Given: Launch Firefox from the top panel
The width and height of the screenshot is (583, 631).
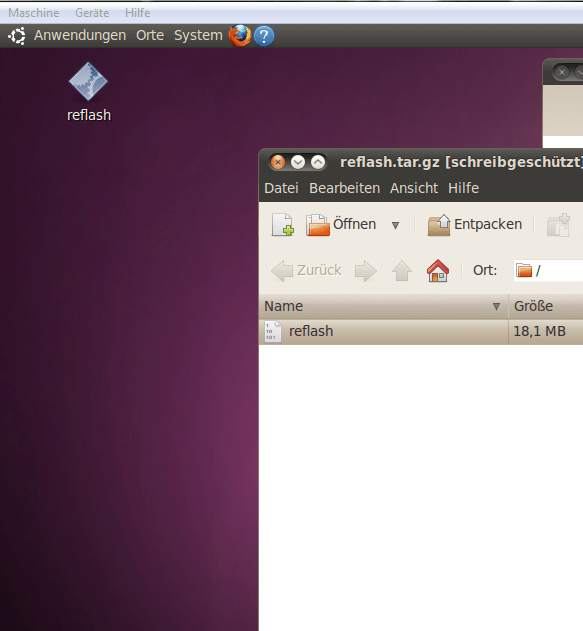Looking at the screenshot, I should tap(240, 36).
